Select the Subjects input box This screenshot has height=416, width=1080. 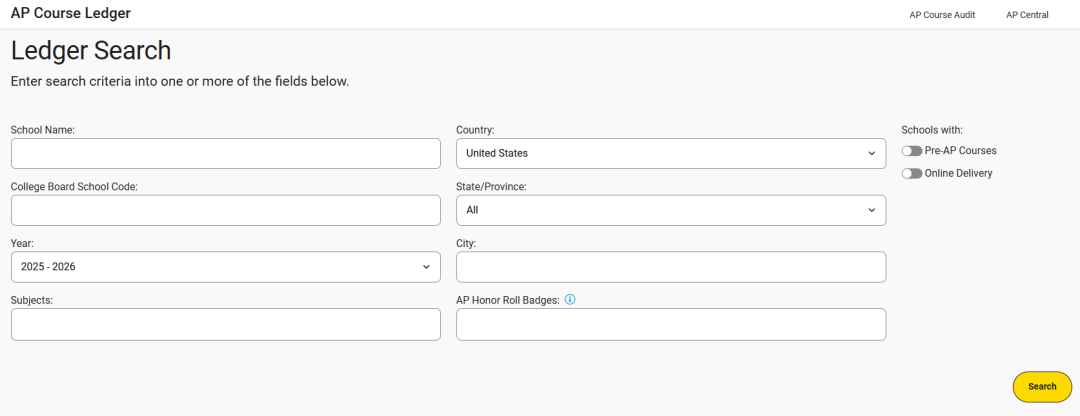click(226, 324)
